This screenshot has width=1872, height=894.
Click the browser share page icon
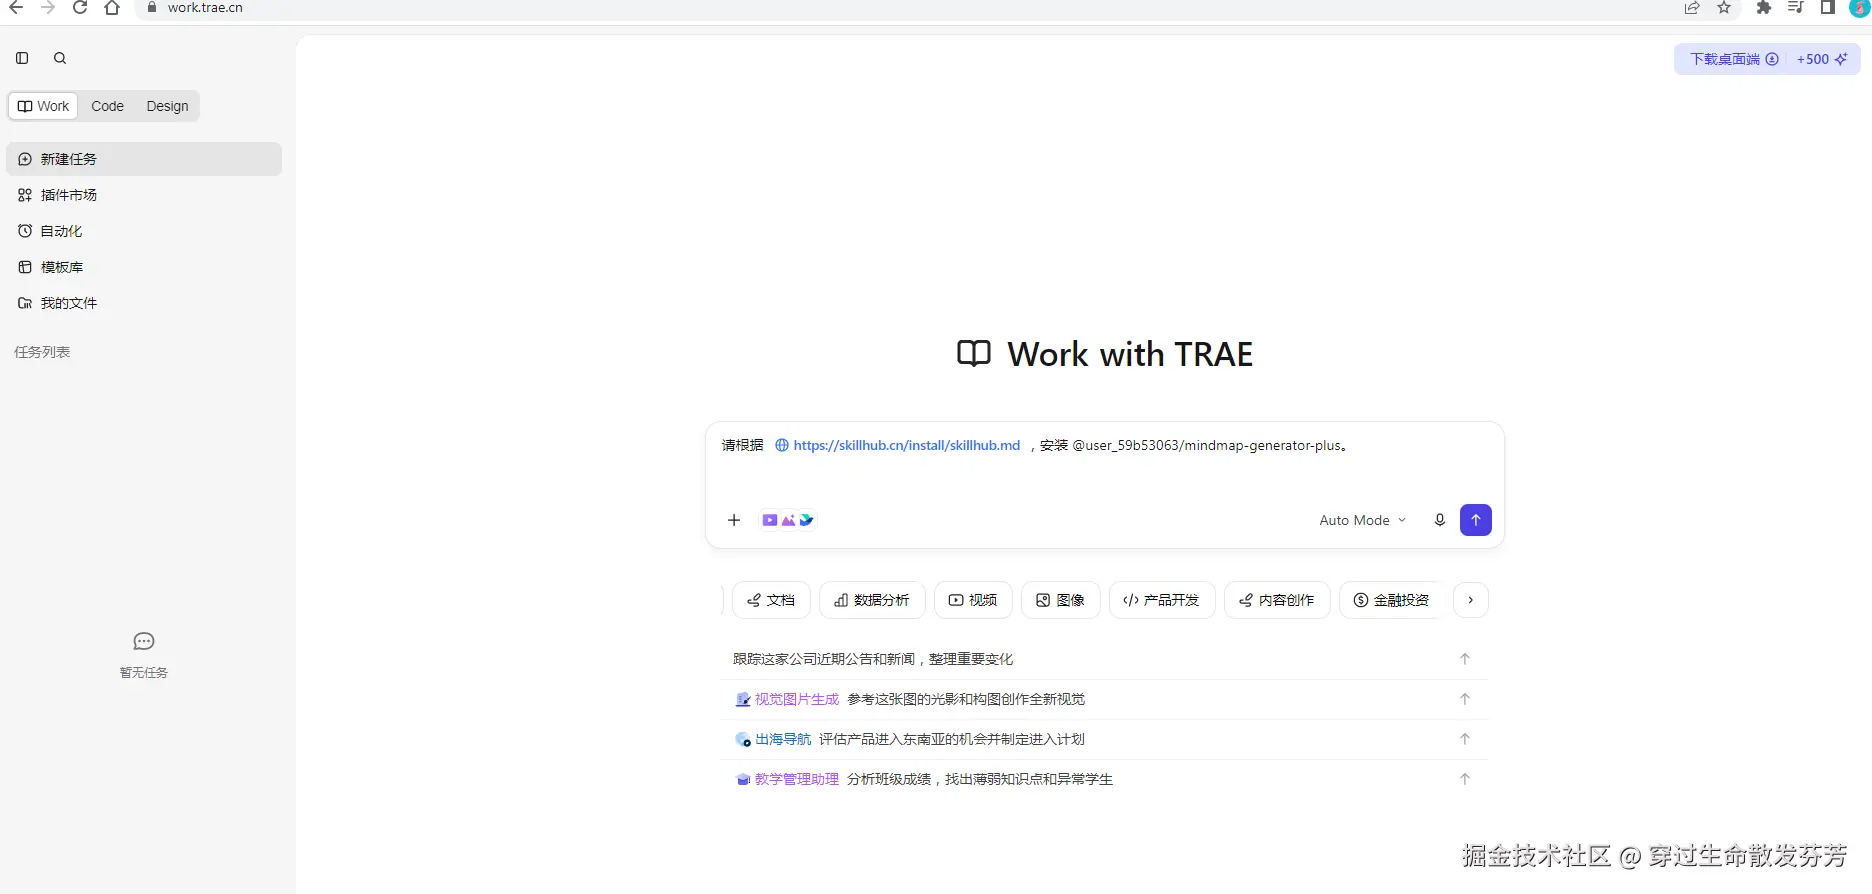point(1692,7)
